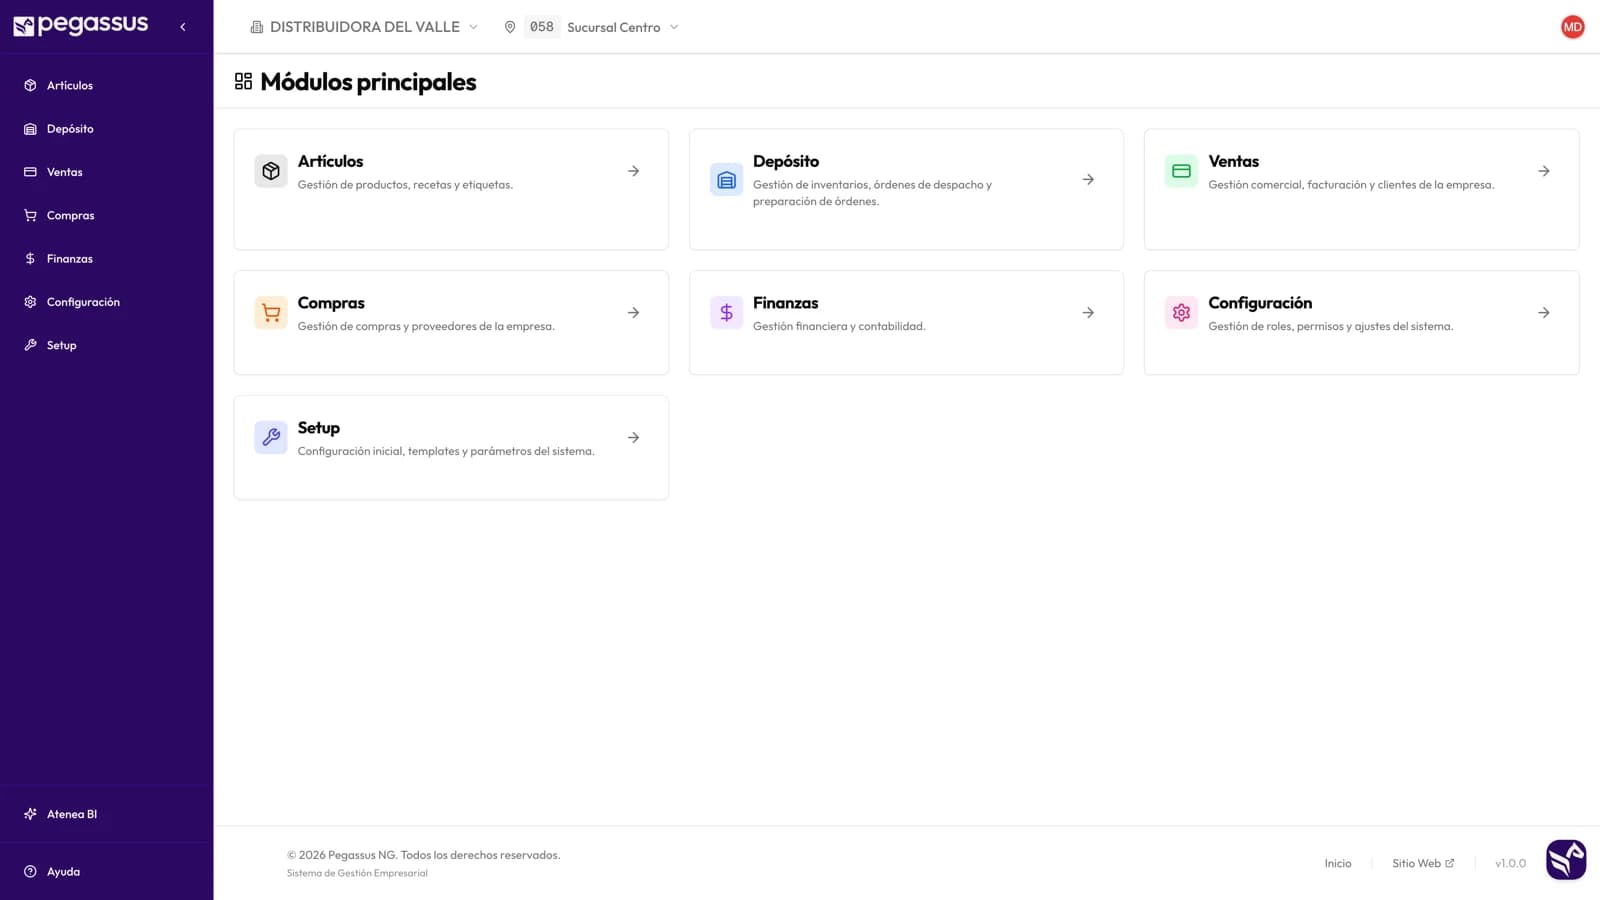The image size is (1600, 900).
Task: Click the Ventas card green icon
Action: pyautogui.click(x=1181, y=171)
